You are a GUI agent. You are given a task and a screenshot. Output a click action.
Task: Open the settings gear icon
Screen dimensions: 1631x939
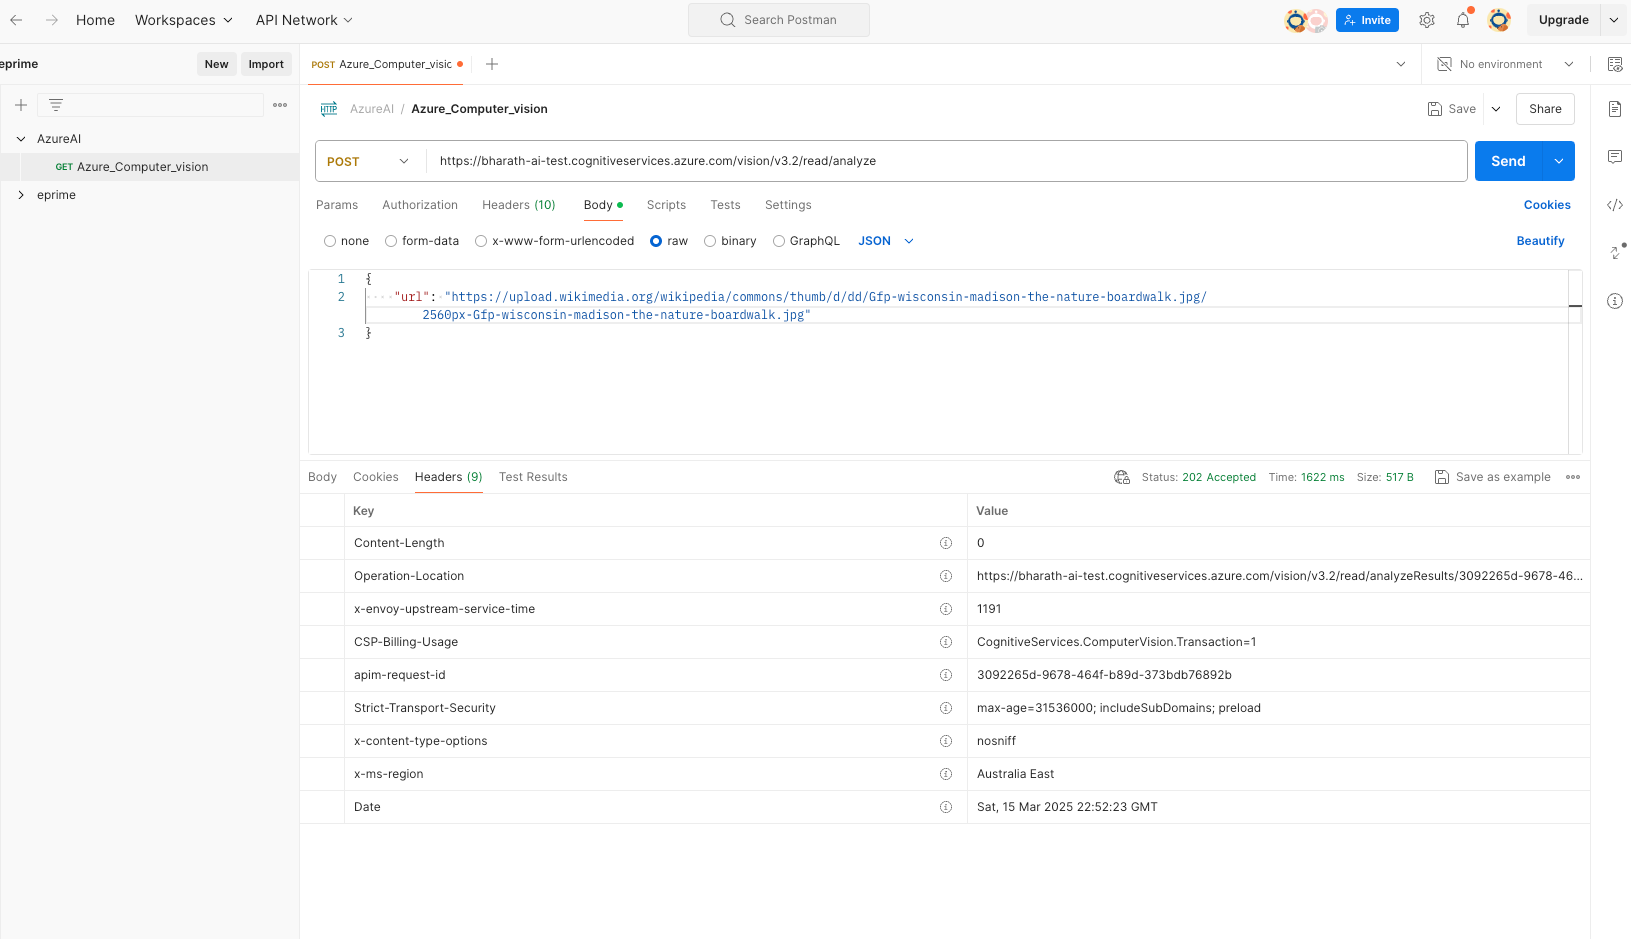pyautogui.click(x=1427, y=20)
